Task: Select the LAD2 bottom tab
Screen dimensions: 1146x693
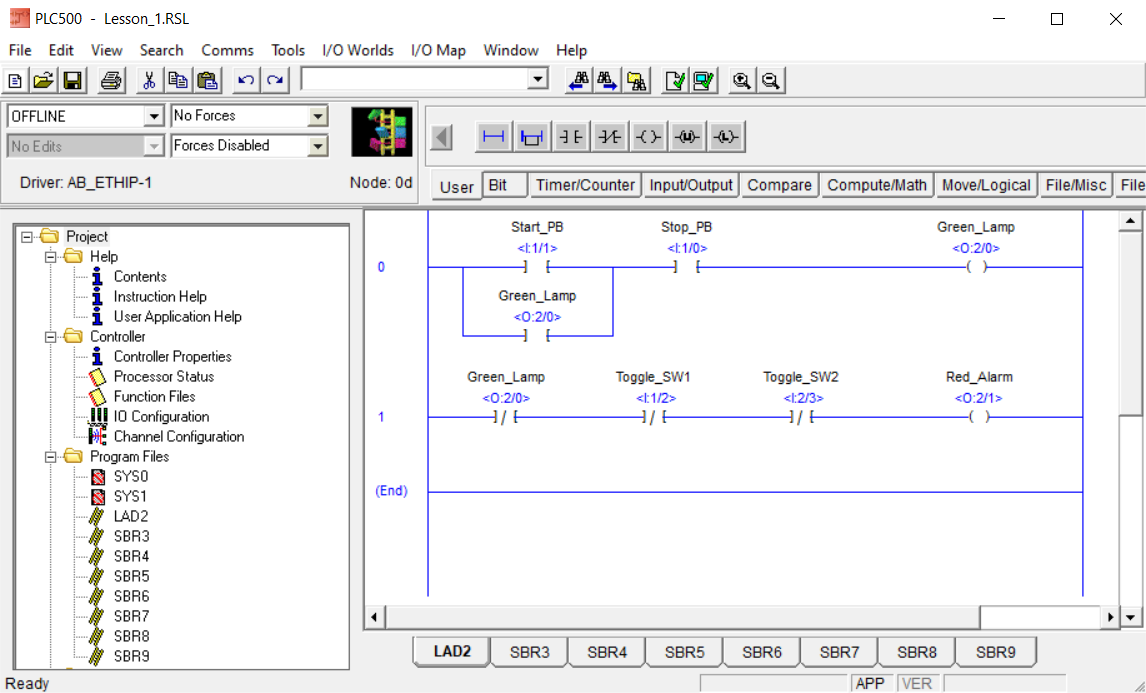Action: (452, 651)
